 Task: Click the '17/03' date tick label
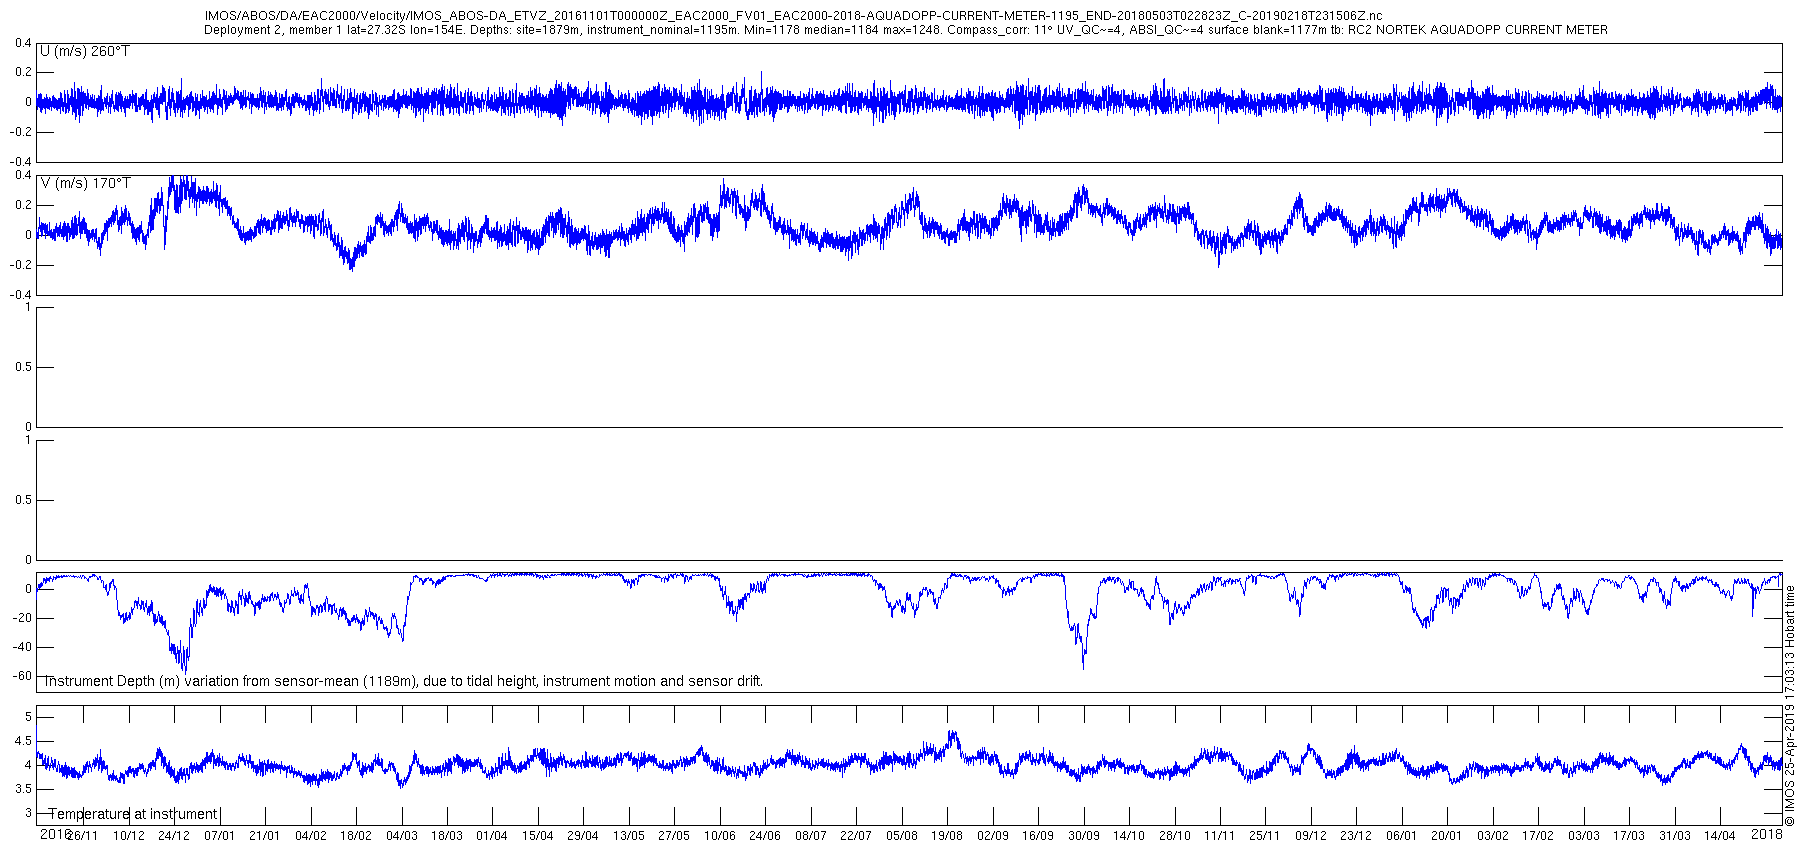[x=1629, y=836]
